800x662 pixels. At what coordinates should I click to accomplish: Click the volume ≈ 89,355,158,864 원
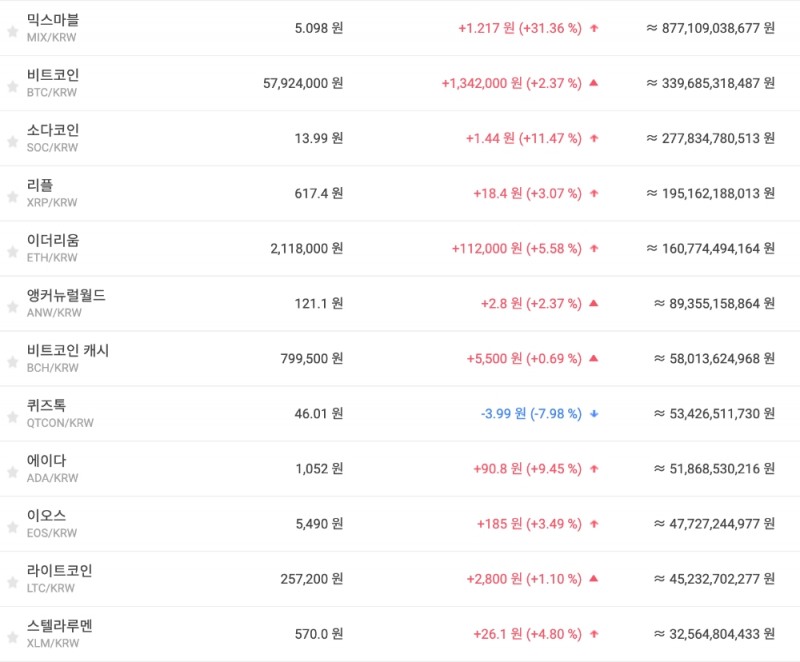coord(714,303)
